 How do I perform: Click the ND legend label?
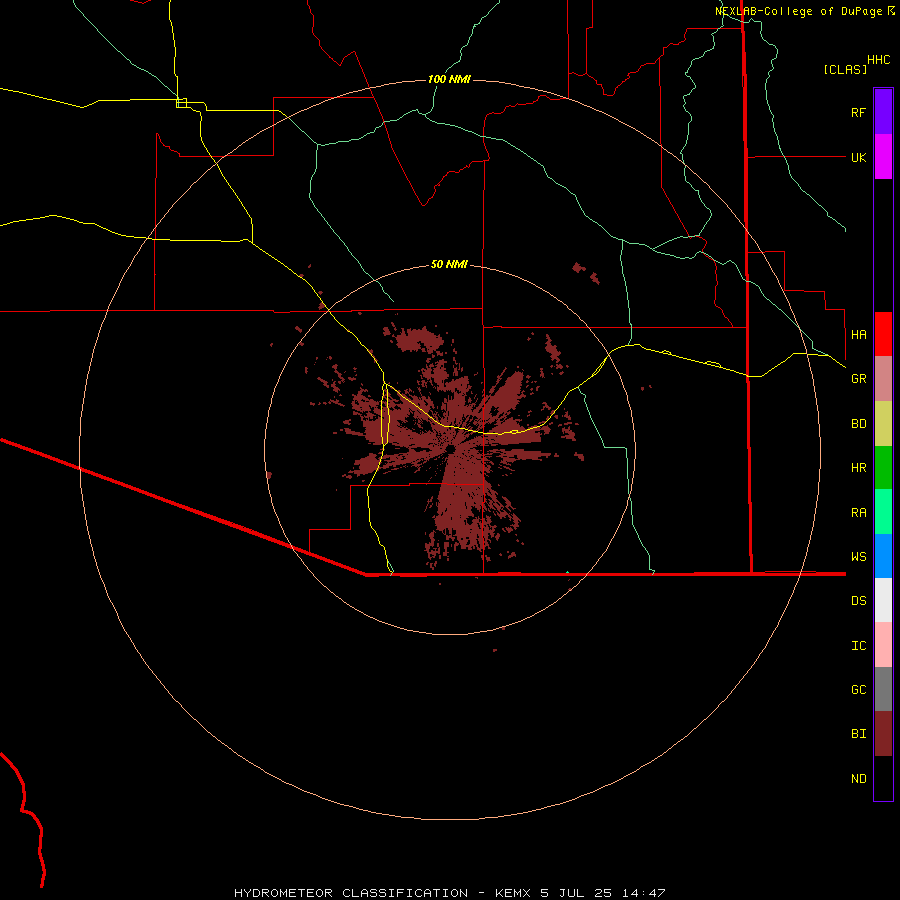point(858,778)
